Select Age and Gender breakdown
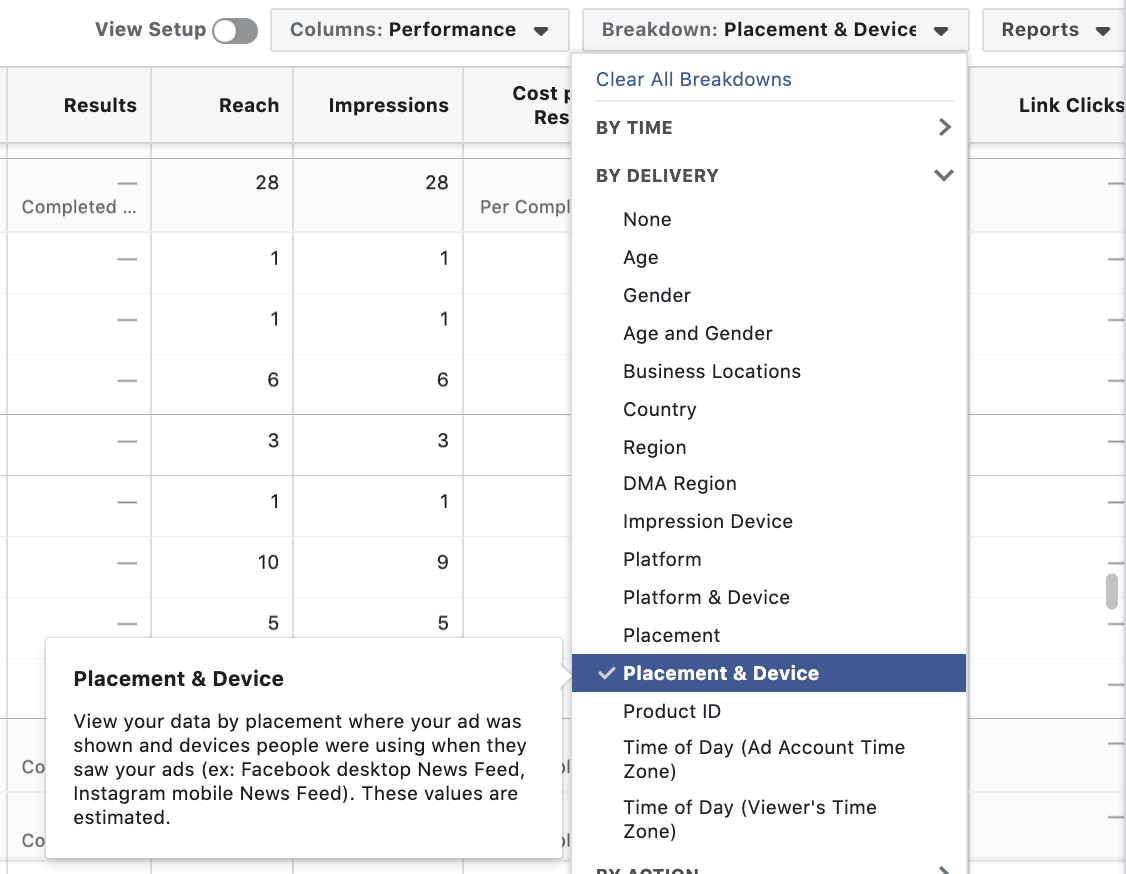 click(698, 333)
